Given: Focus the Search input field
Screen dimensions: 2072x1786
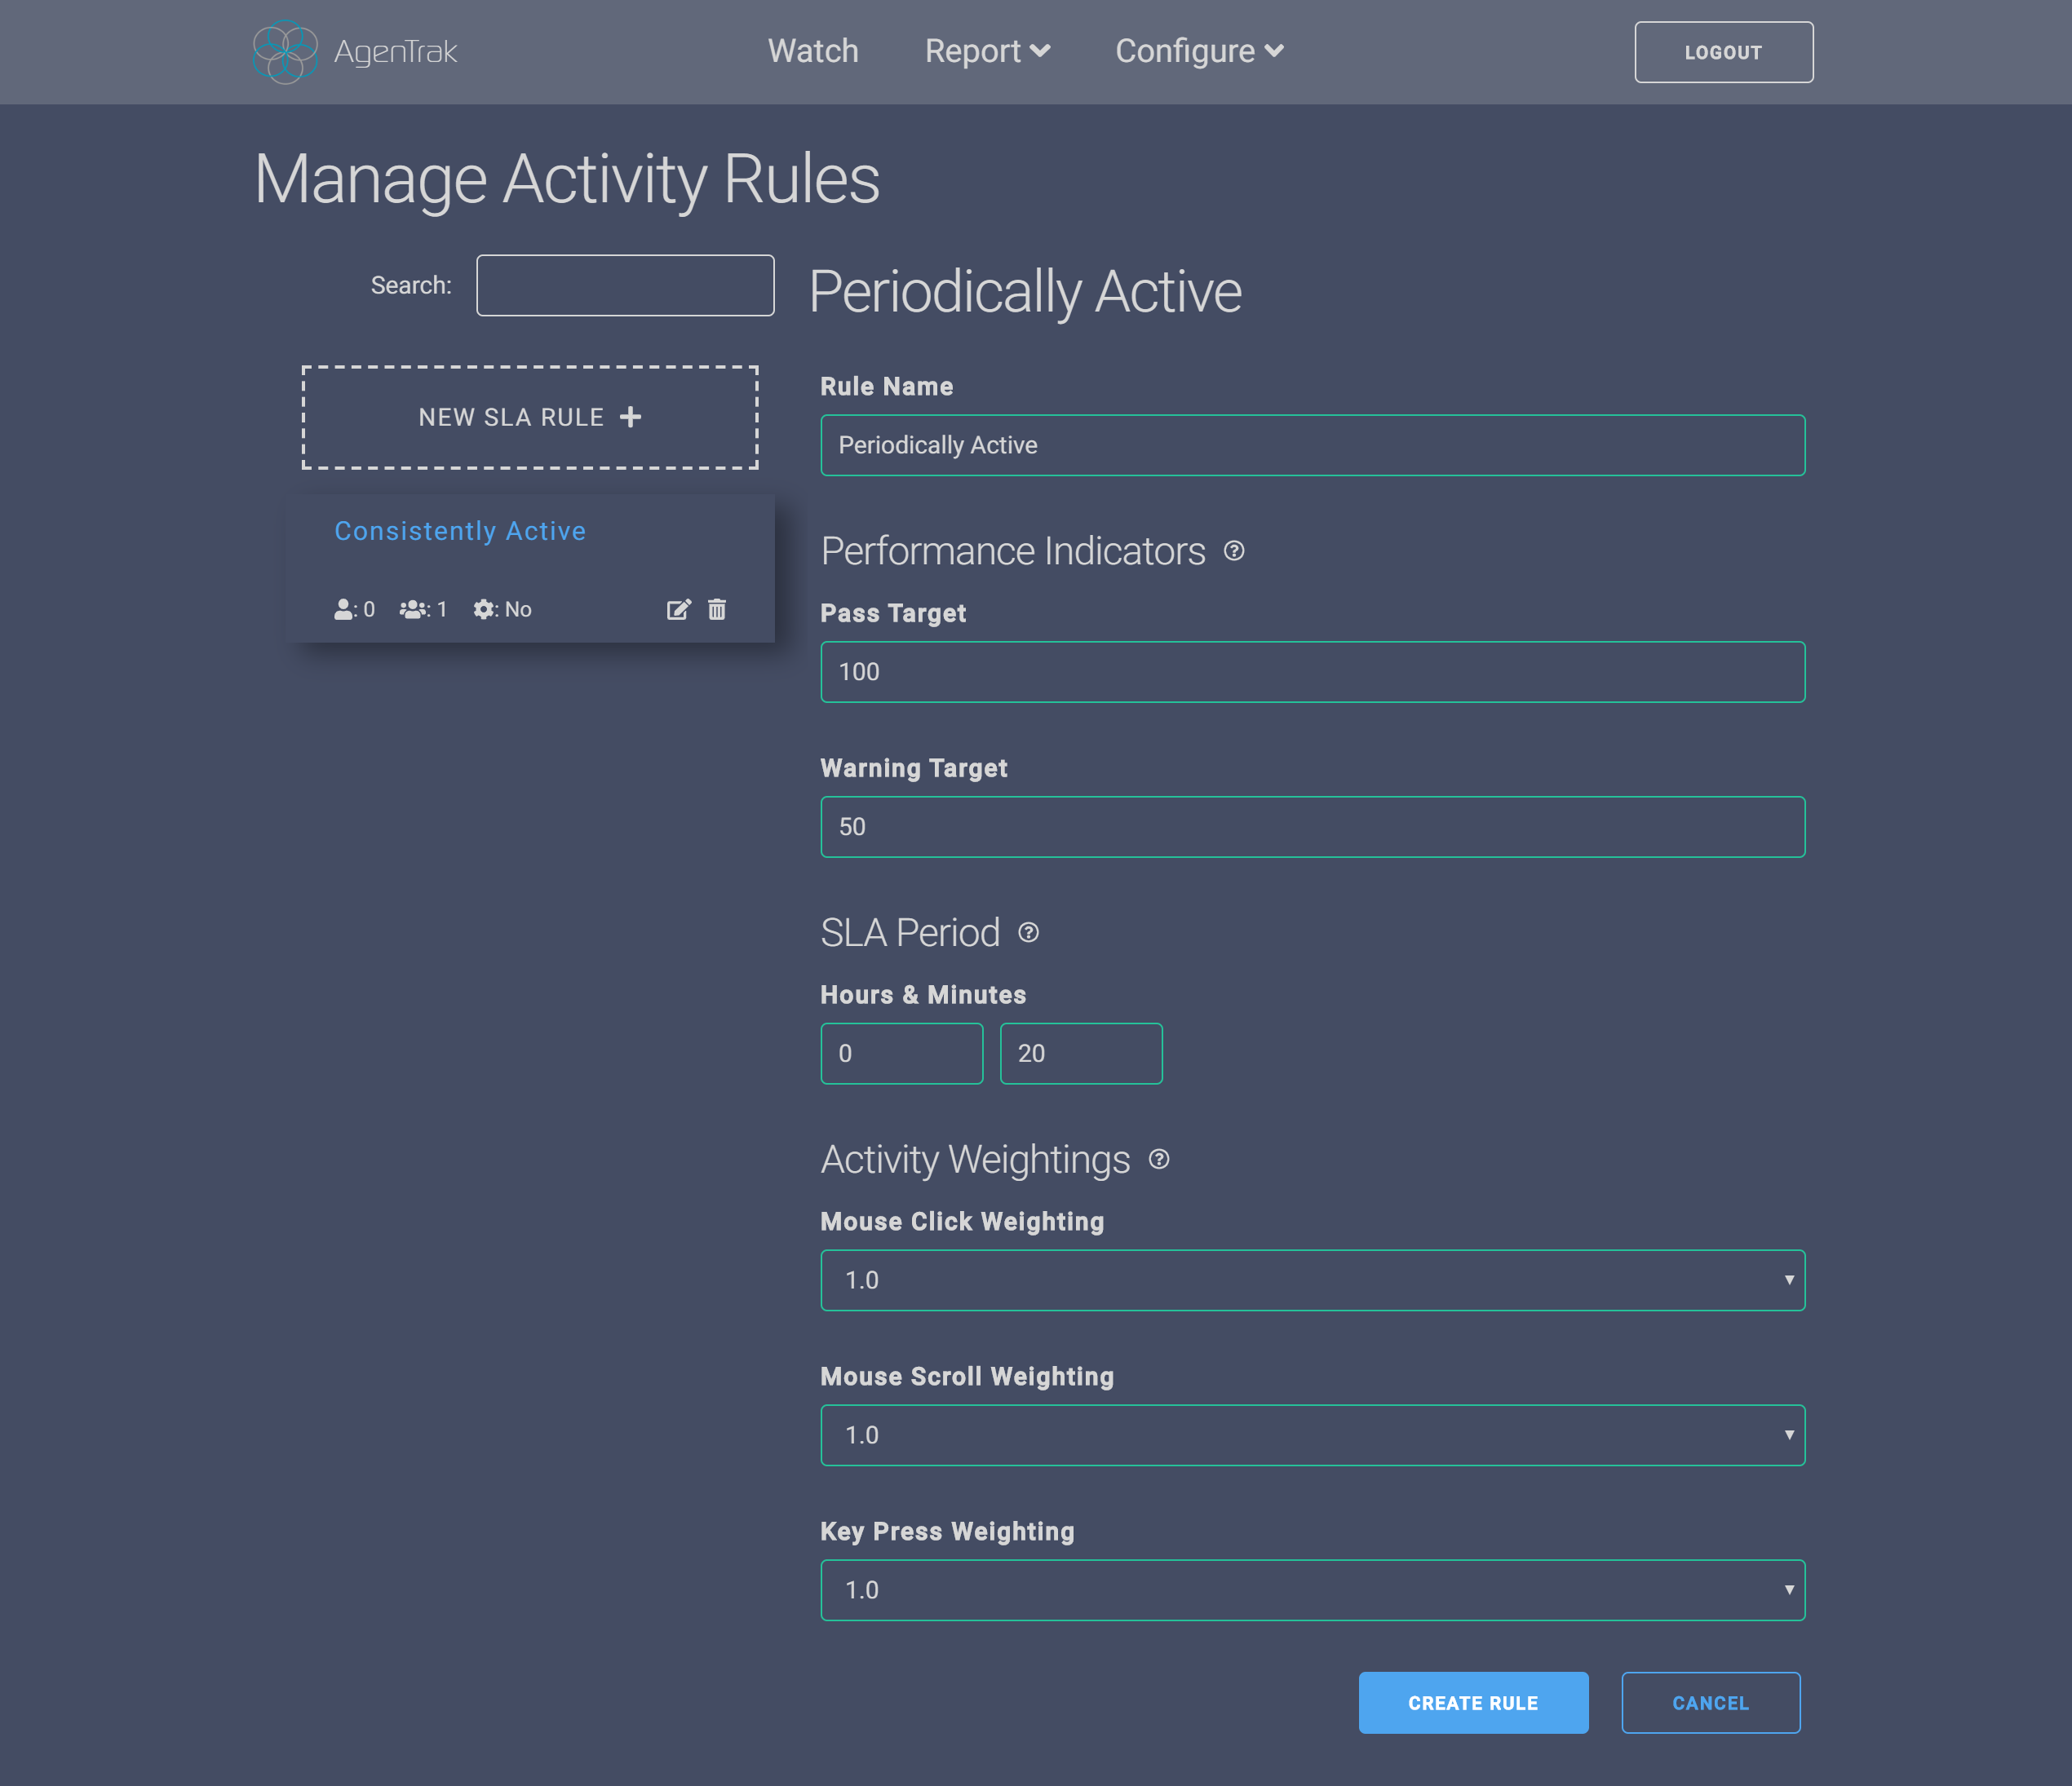Looking at the screenshot, I should pyautogui.click(x=625, y=285).
